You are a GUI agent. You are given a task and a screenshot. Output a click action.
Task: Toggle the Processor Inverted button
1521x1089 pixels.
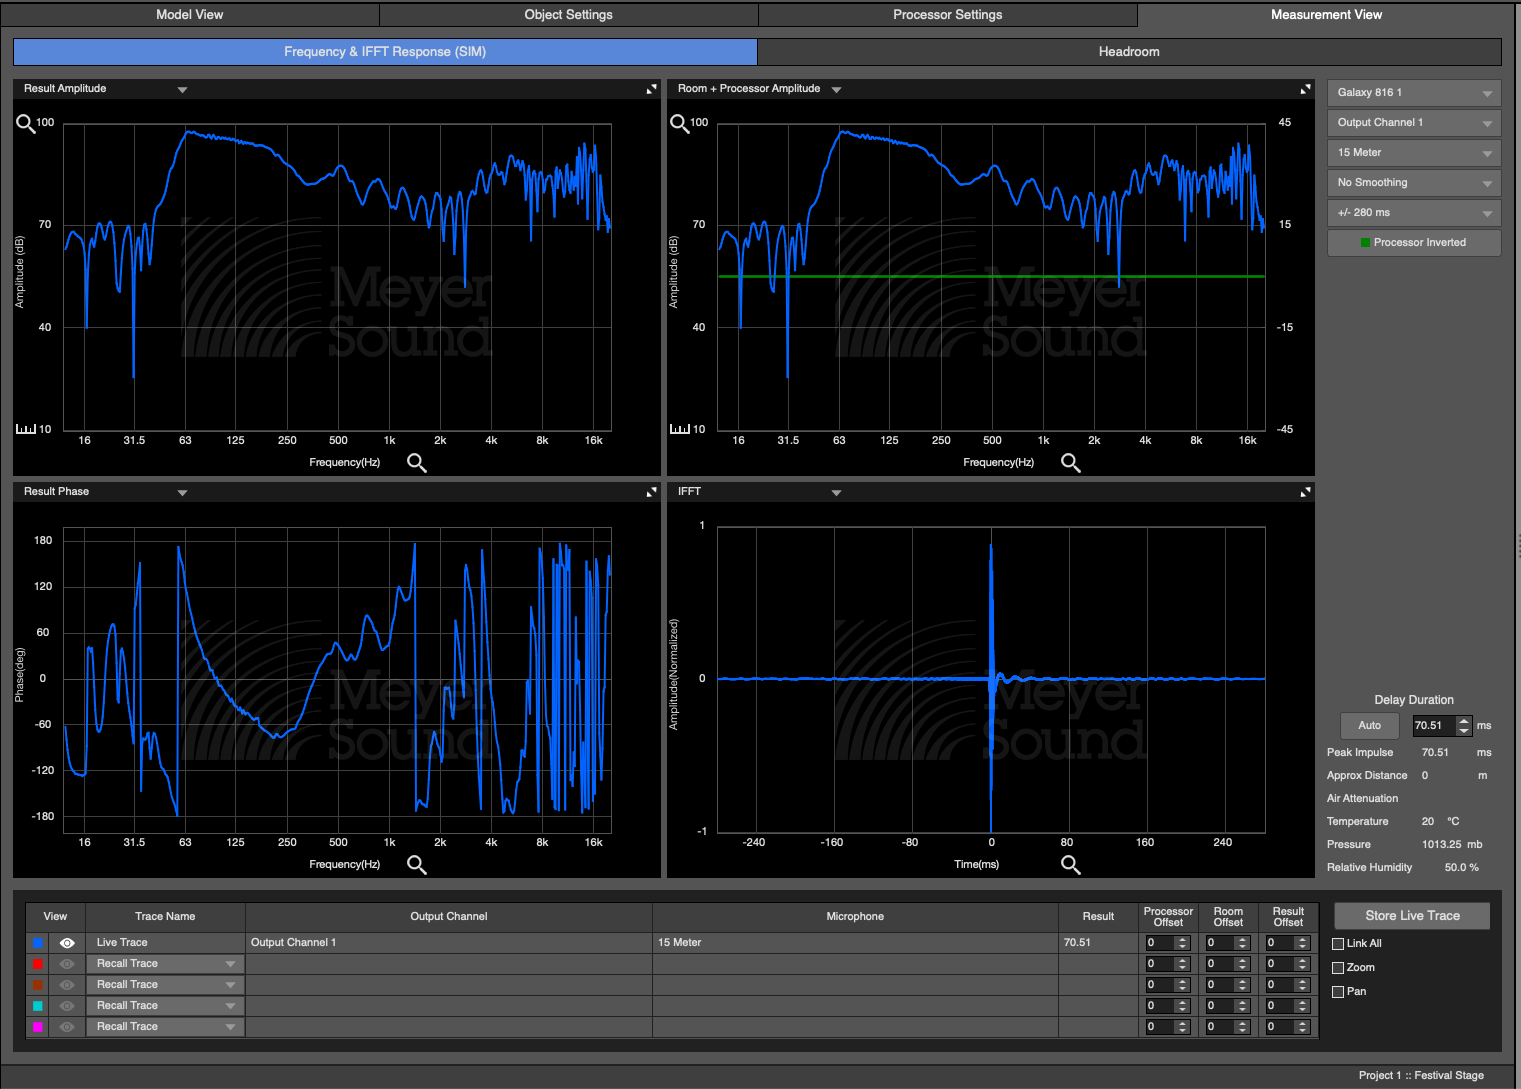click(1414, 243)
